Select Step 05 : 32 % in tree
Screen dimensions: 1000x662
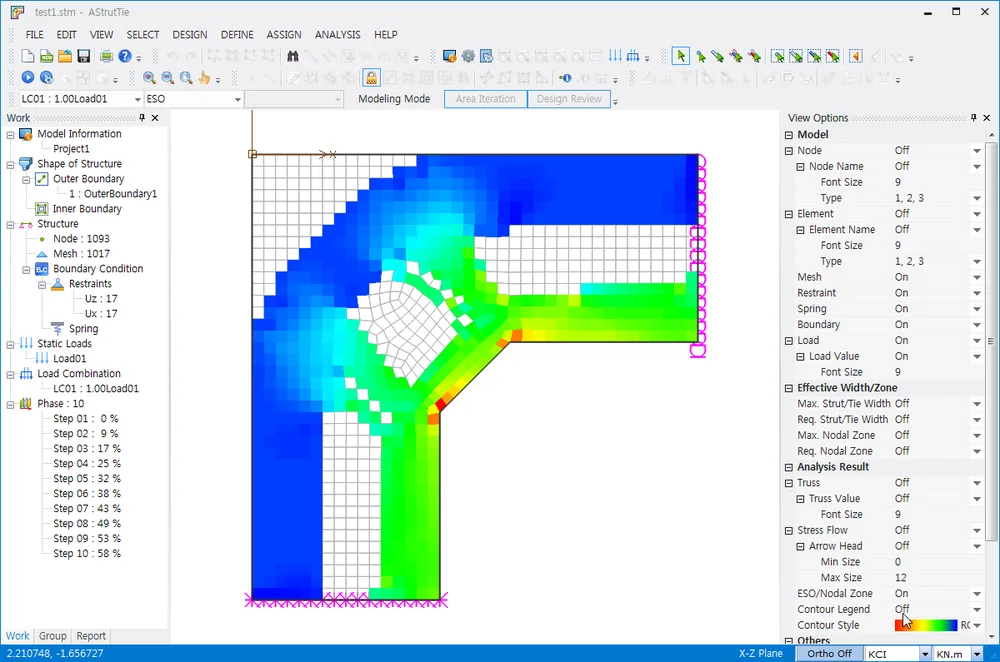click(x=87, y=478)
